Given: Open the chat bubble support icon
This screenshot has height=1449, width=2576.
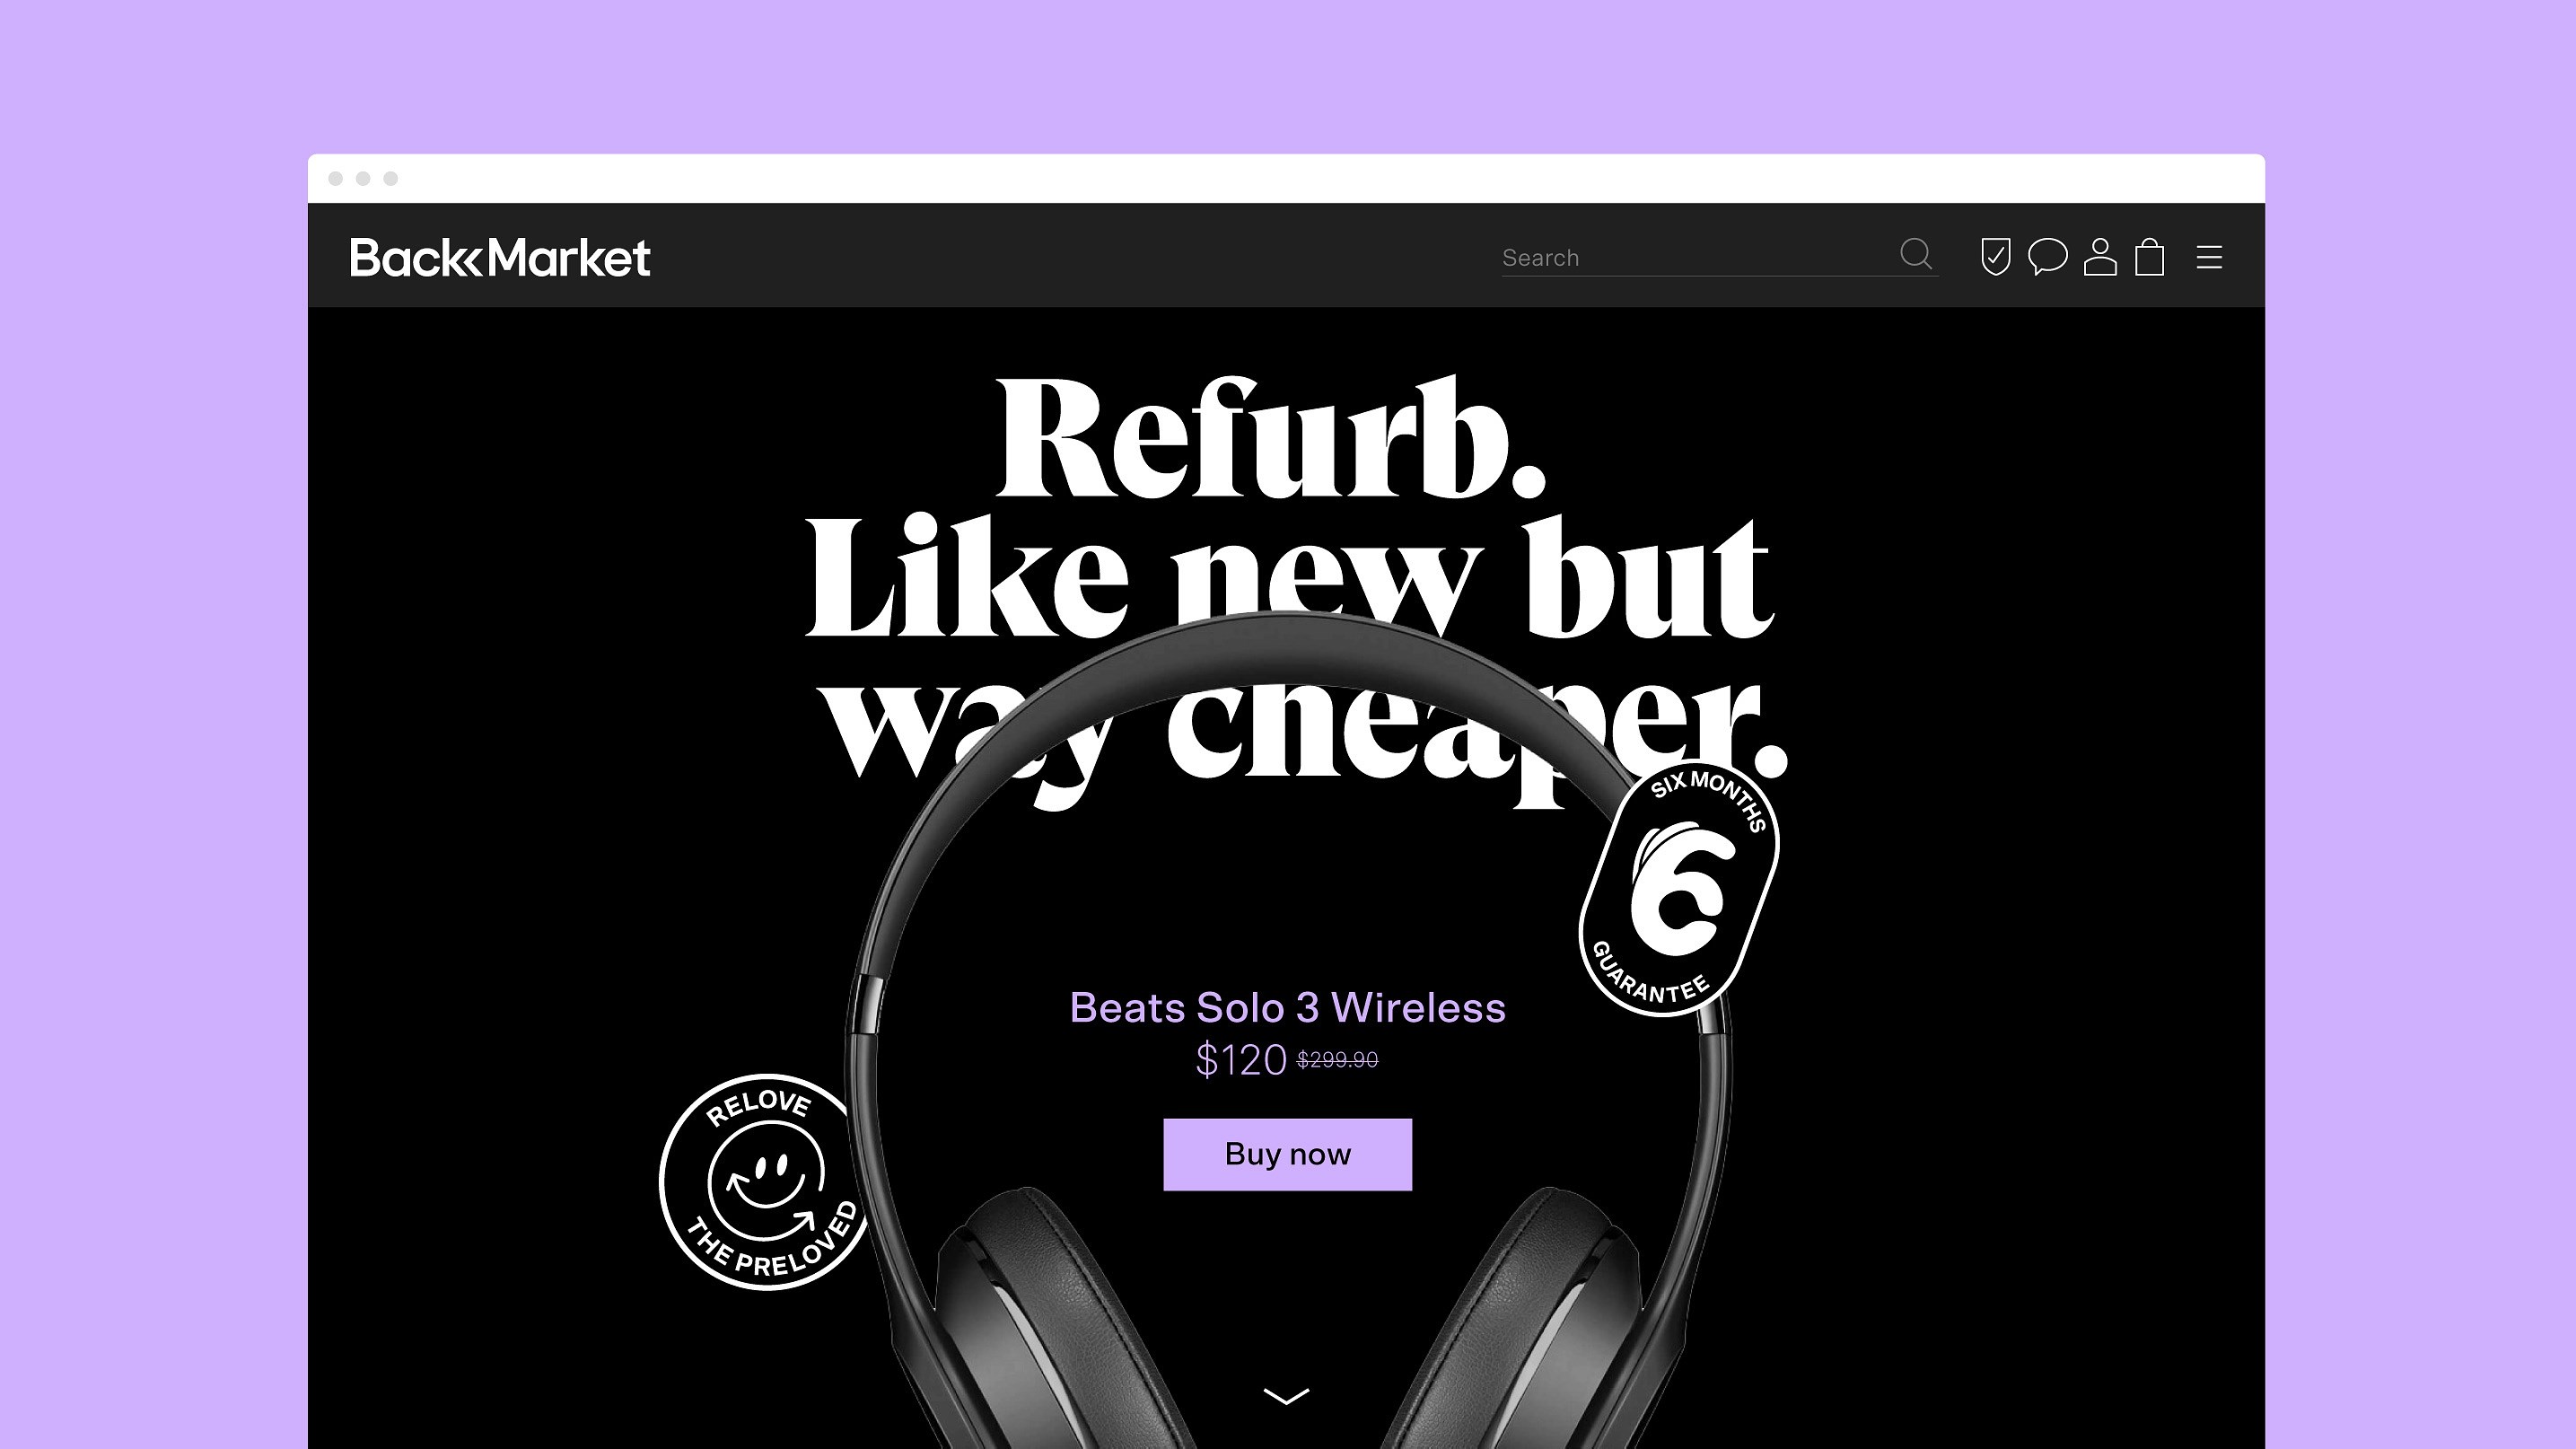Looking at the screenshot, I should point(2047,256).
